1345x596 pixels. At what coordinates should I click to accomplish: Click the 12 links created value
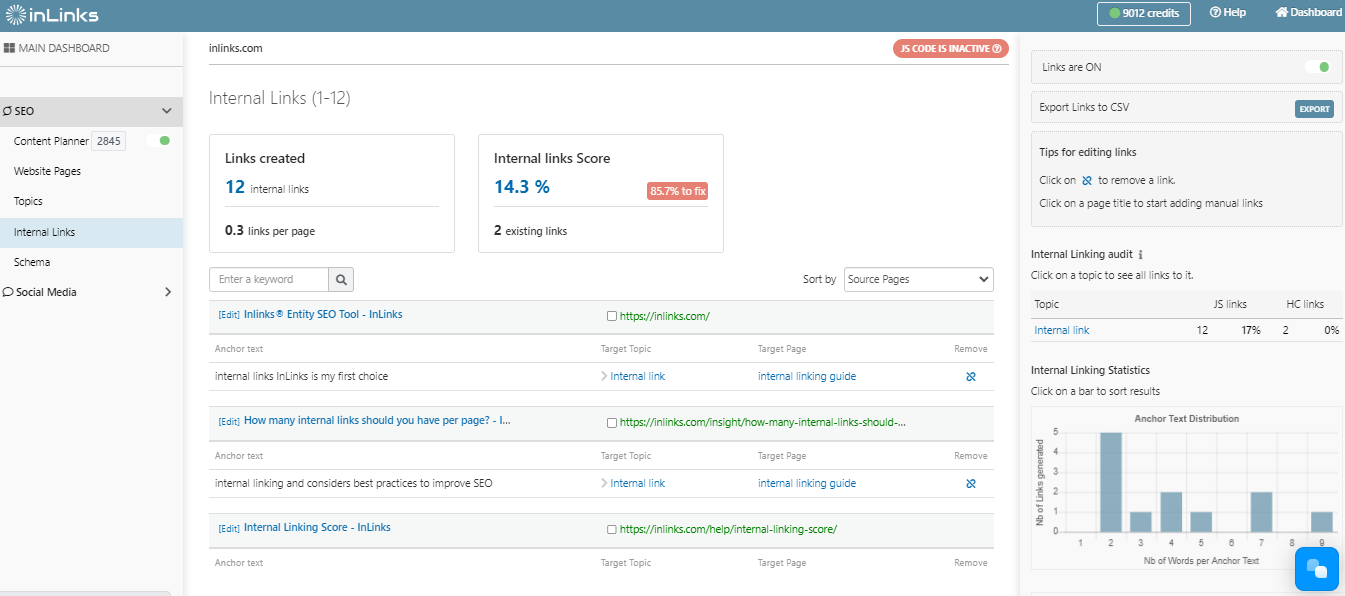click(235, 186)
